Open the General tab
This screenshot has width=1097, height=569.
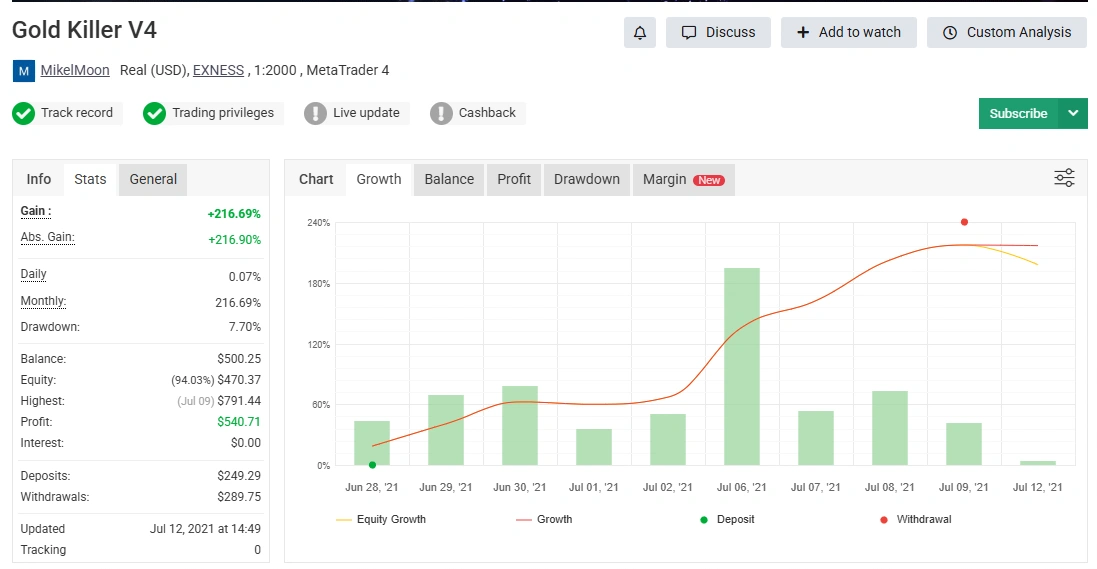coord(153,179)
